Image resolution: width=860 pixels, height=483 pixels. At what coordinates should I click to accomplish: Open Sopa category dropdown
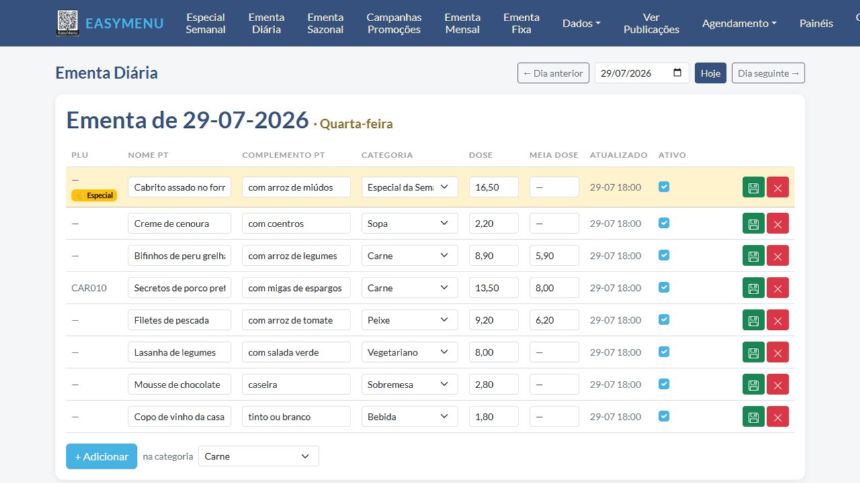tap(409, 224)
